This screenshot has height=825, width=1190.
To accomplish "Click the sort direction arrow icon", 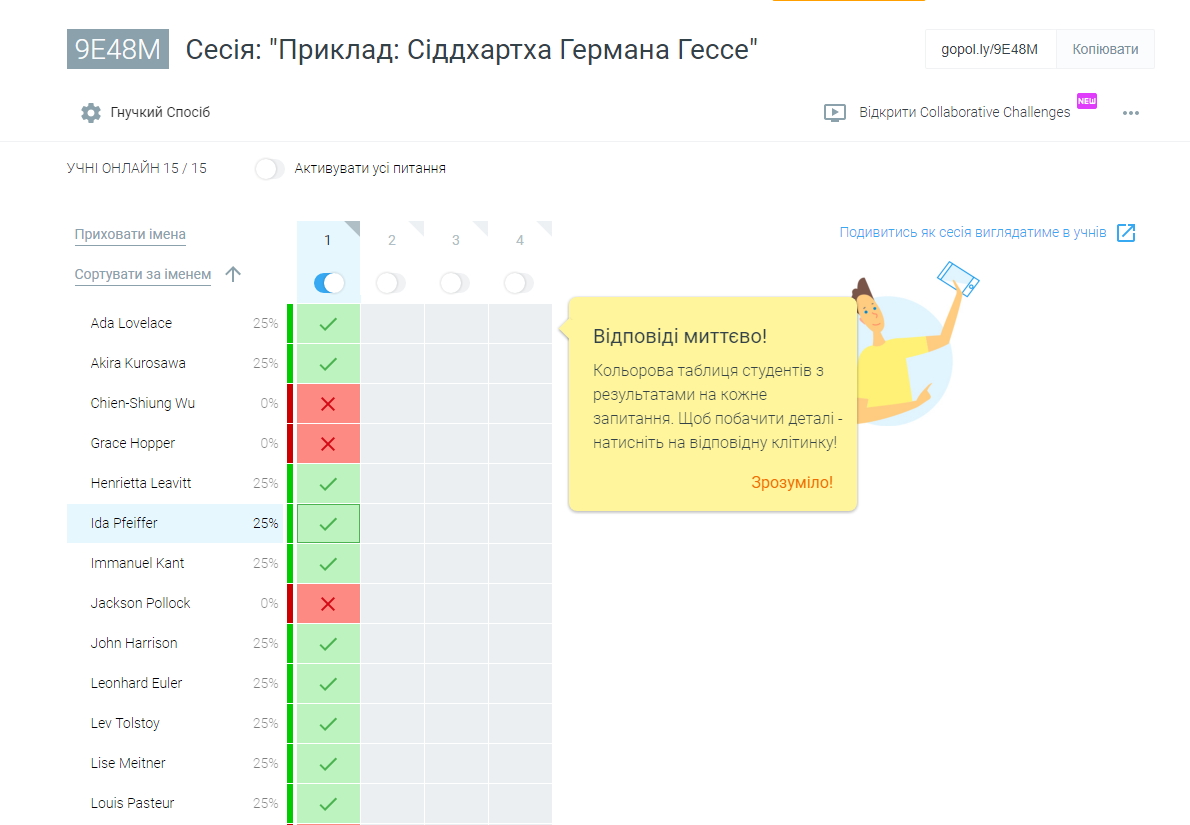I will click(233, 274).
